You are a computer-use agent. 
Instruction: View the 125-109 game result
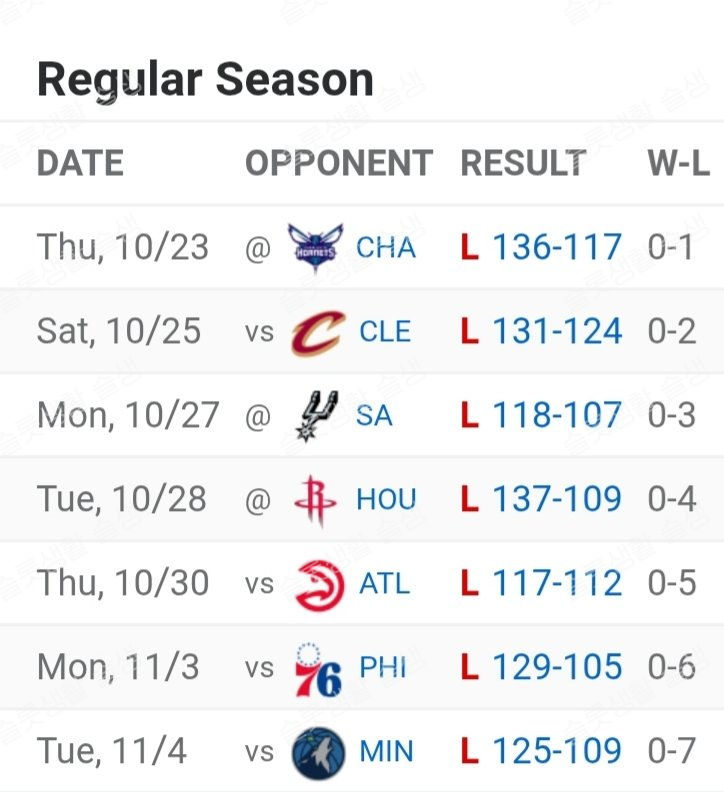click(556, 751)
